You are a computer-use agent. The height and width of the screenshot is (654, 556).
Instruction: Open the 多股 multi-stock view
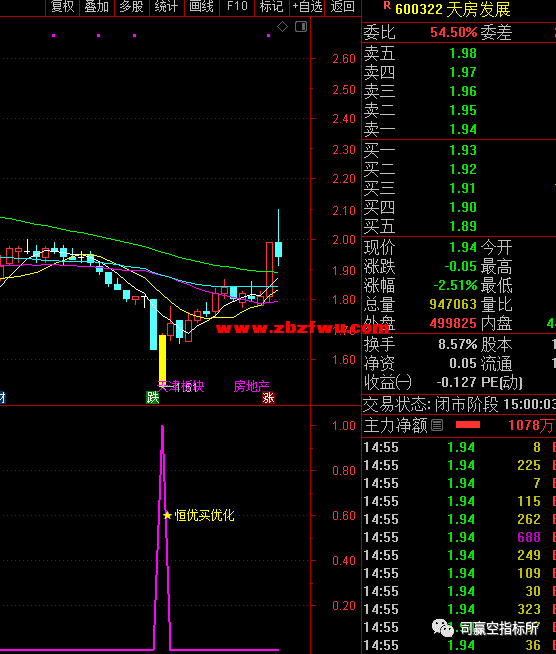point(131,7)
